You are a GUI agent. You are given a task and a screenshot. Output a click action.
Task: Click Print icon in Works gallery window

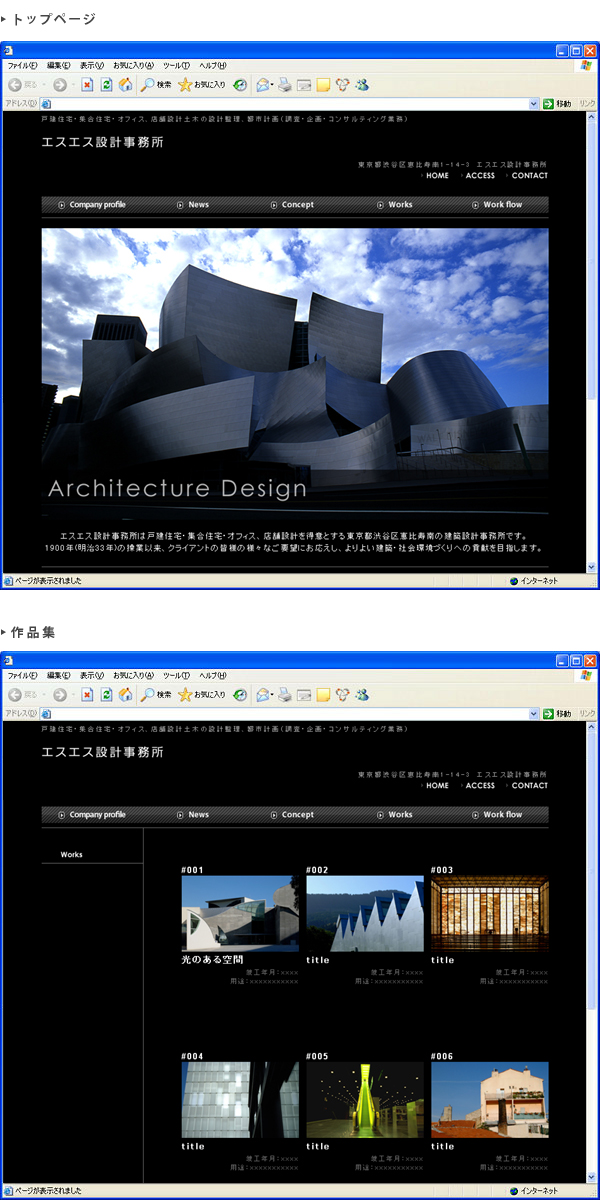tap(285, 695)
